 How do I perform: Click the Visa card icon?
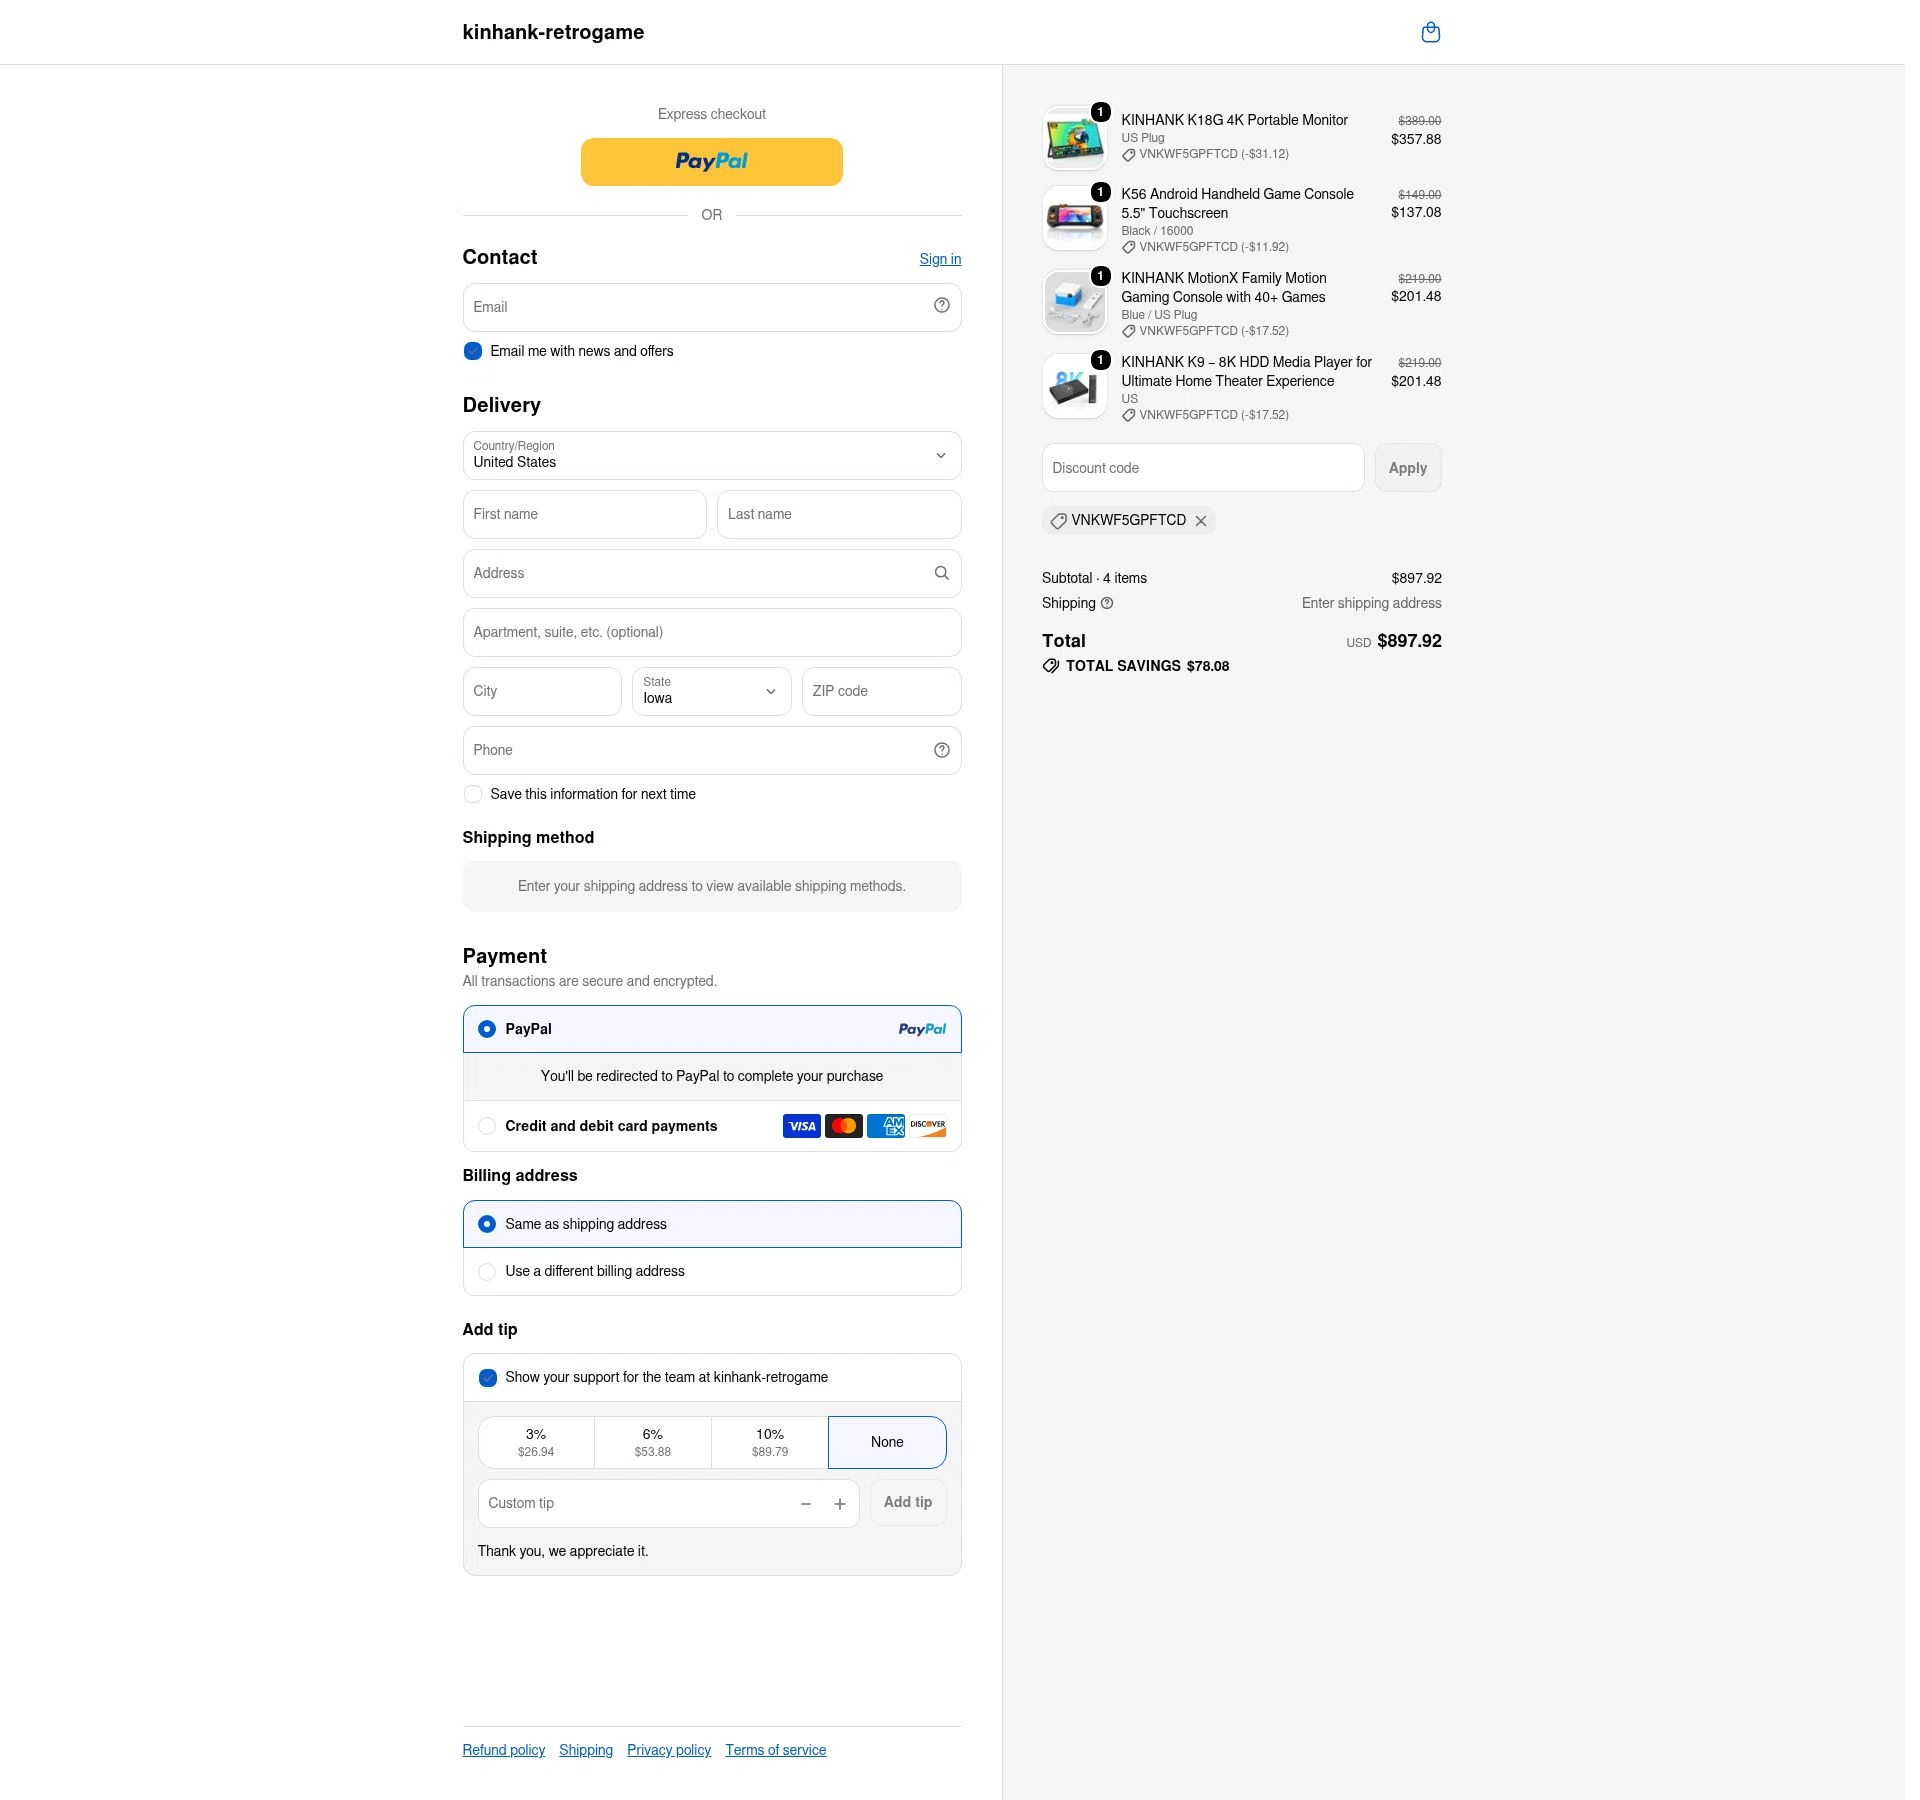pos(802,1126)
